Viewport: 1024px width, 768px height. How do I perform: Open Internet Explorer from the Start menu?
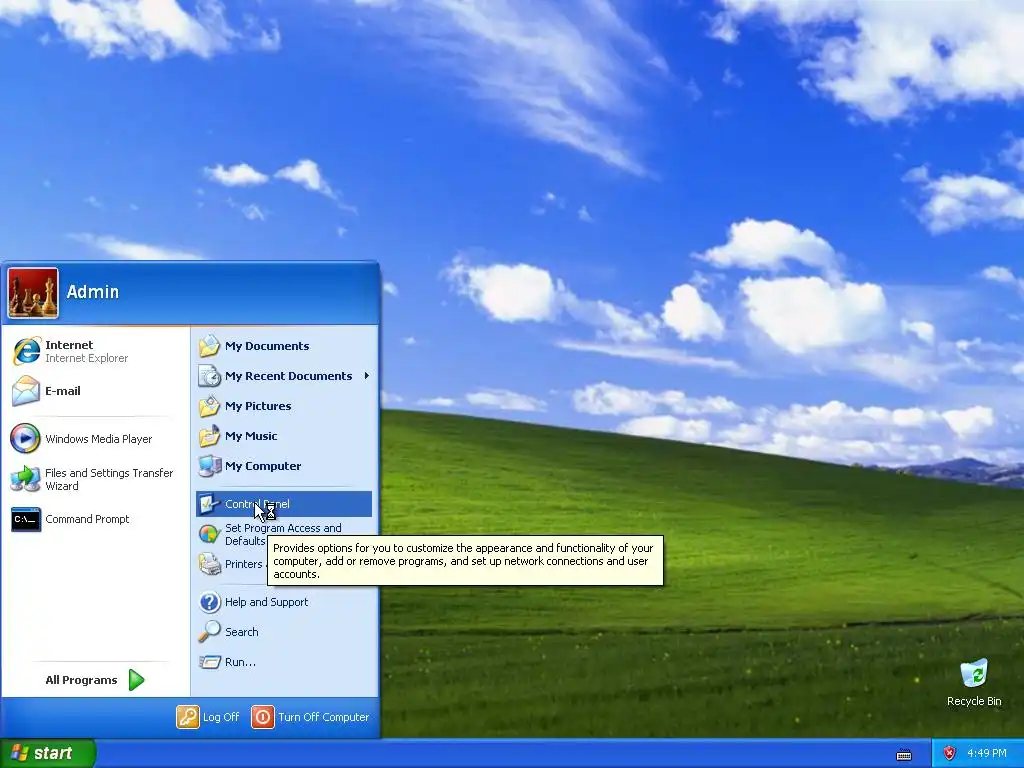(97, 351)
